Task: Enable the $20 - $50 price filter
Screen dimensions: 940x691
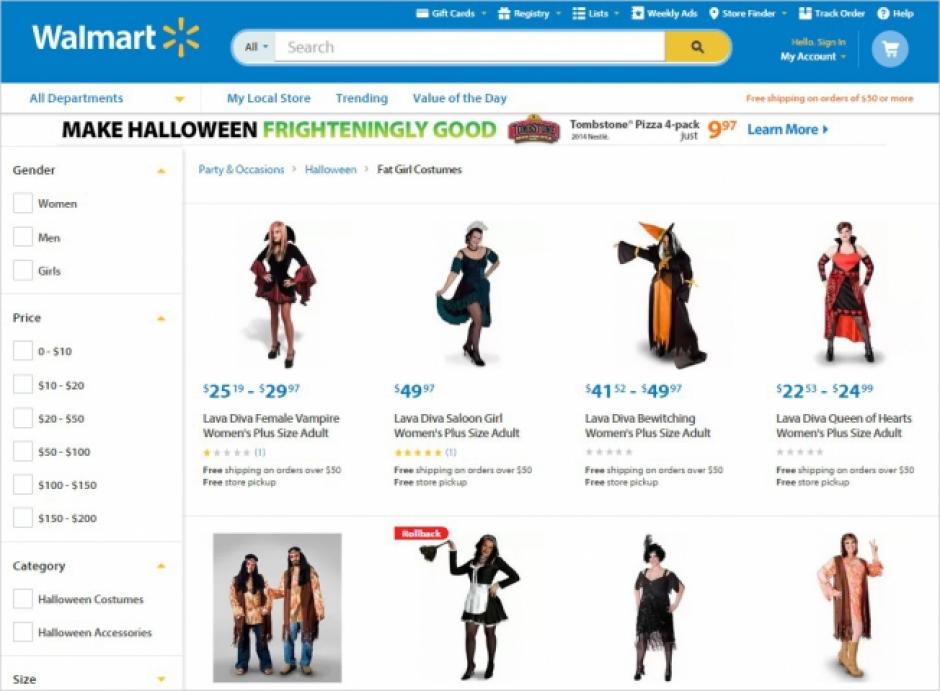Action: pyautogui.click(x=23, y=418)
